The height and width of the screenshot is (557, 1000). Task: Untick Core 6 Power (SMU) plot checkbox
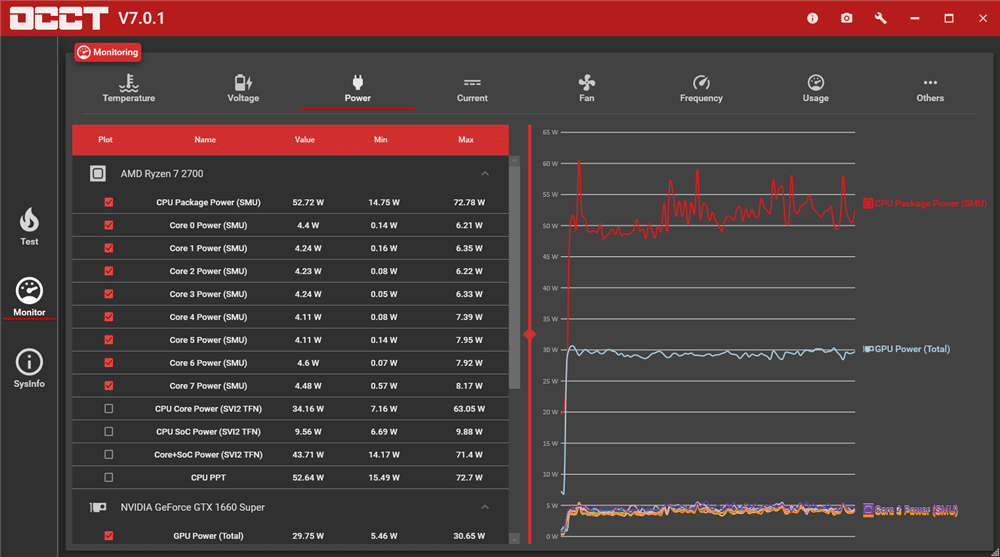(x=108, y=363)
